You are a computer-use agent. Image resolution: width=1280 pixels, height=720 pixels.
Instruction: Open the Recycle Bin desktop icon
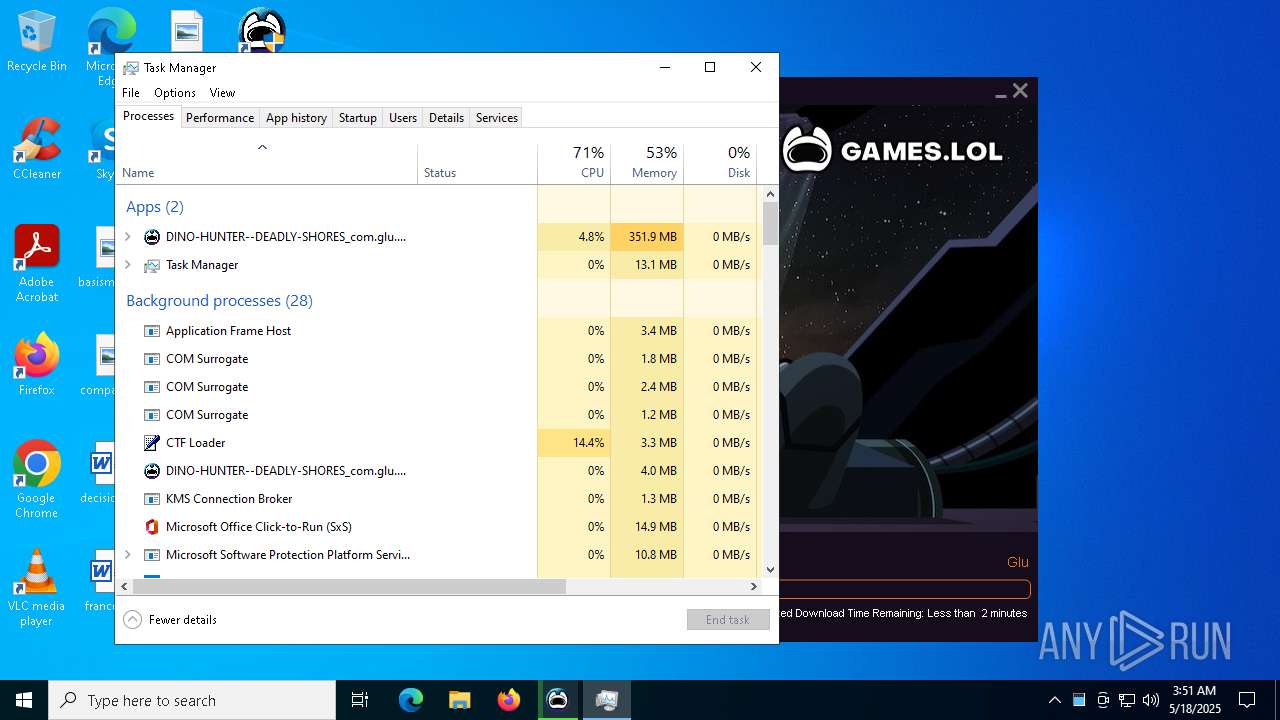pos(36,42)
